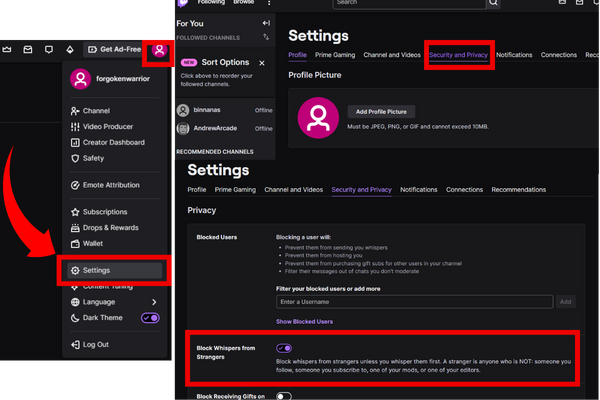Click the Emote Attribution icon
600x400 pixels.
(x=75, y=185)
